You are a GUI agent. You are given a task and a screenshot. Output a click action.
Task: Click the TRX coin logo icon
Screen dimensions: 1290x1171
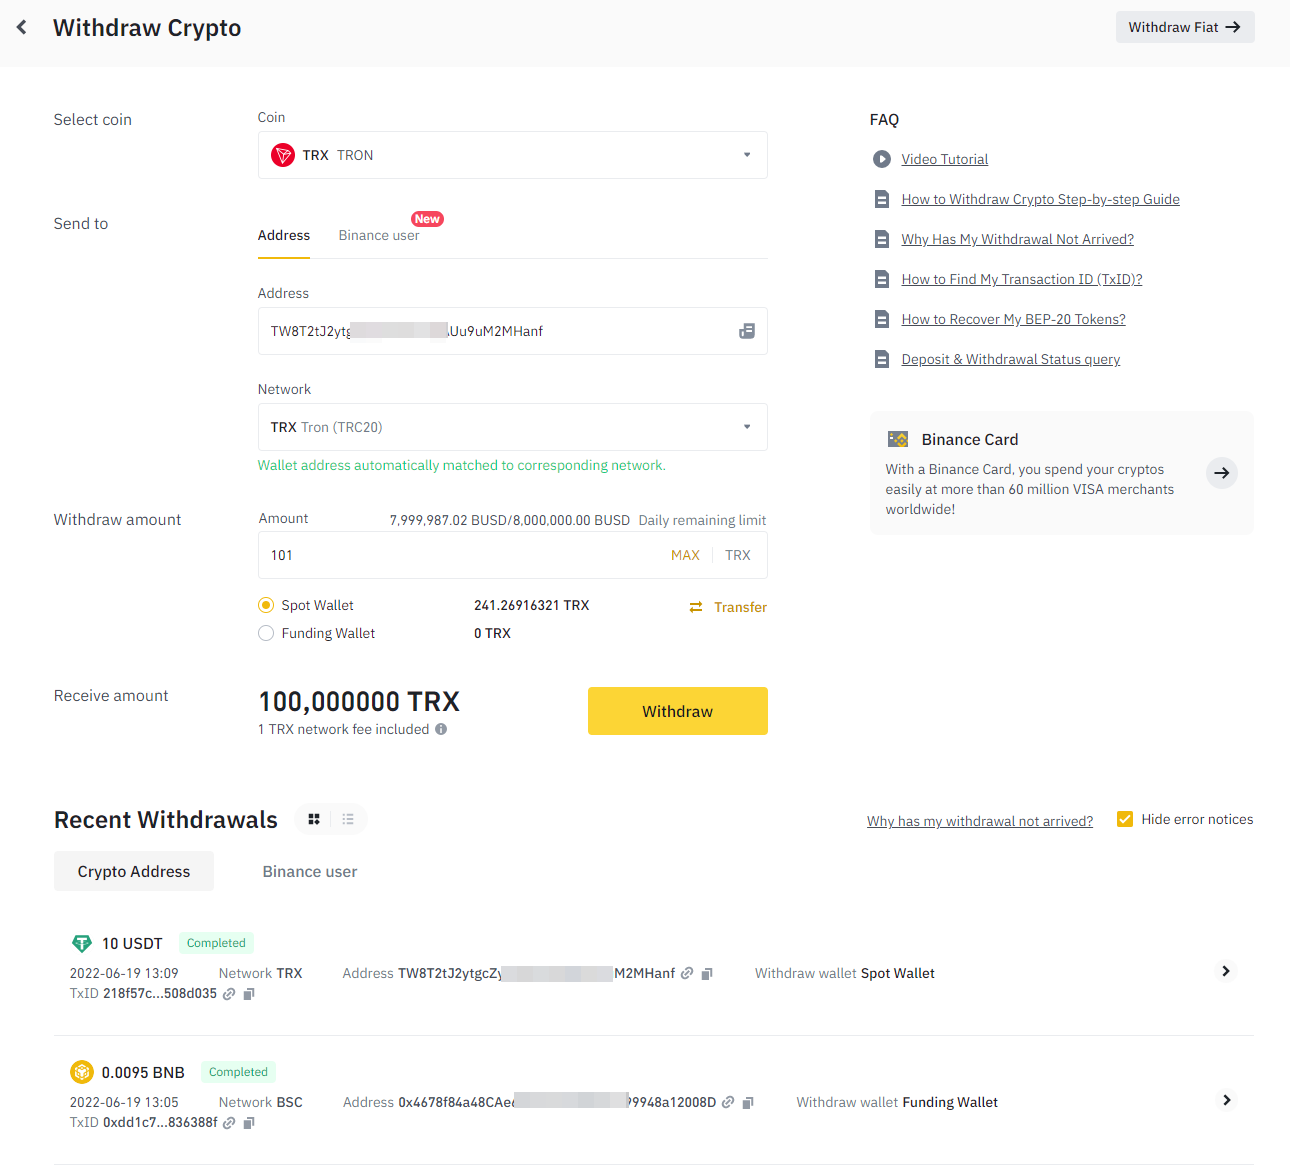tap(283, 155)
